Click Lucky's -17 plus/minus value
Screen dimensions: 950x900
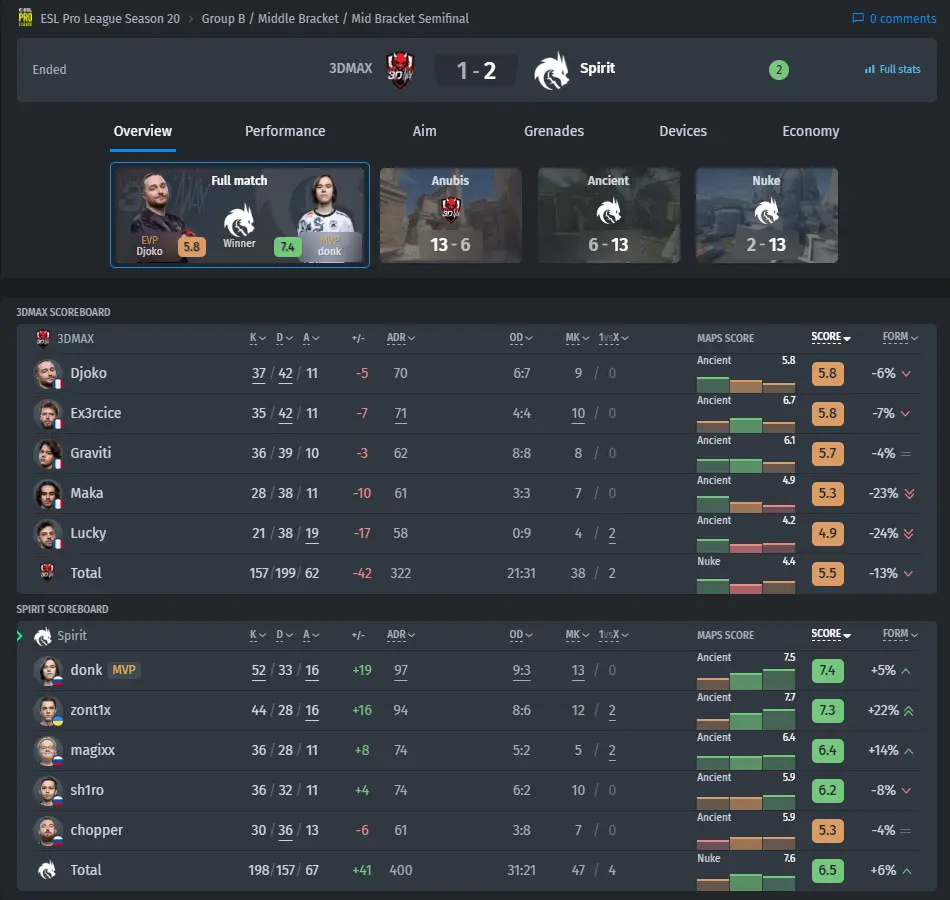[x=362, y=533]
